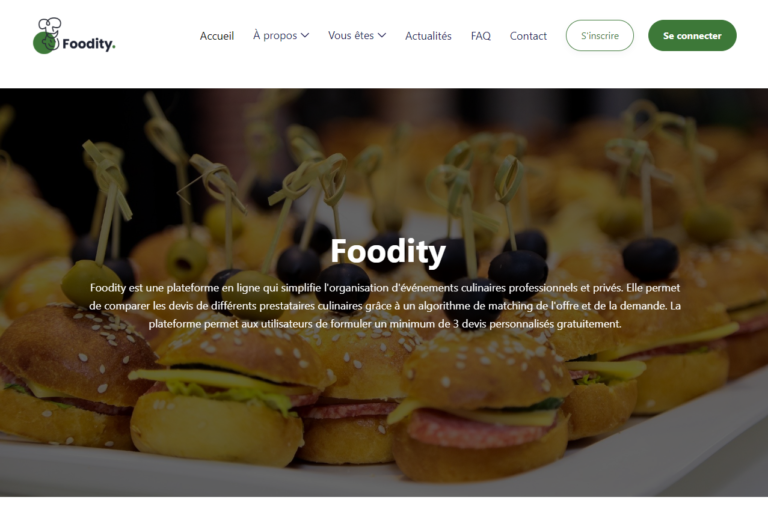The image size is (768, 521).
Task: Open the Contact page
Action: 528,36
